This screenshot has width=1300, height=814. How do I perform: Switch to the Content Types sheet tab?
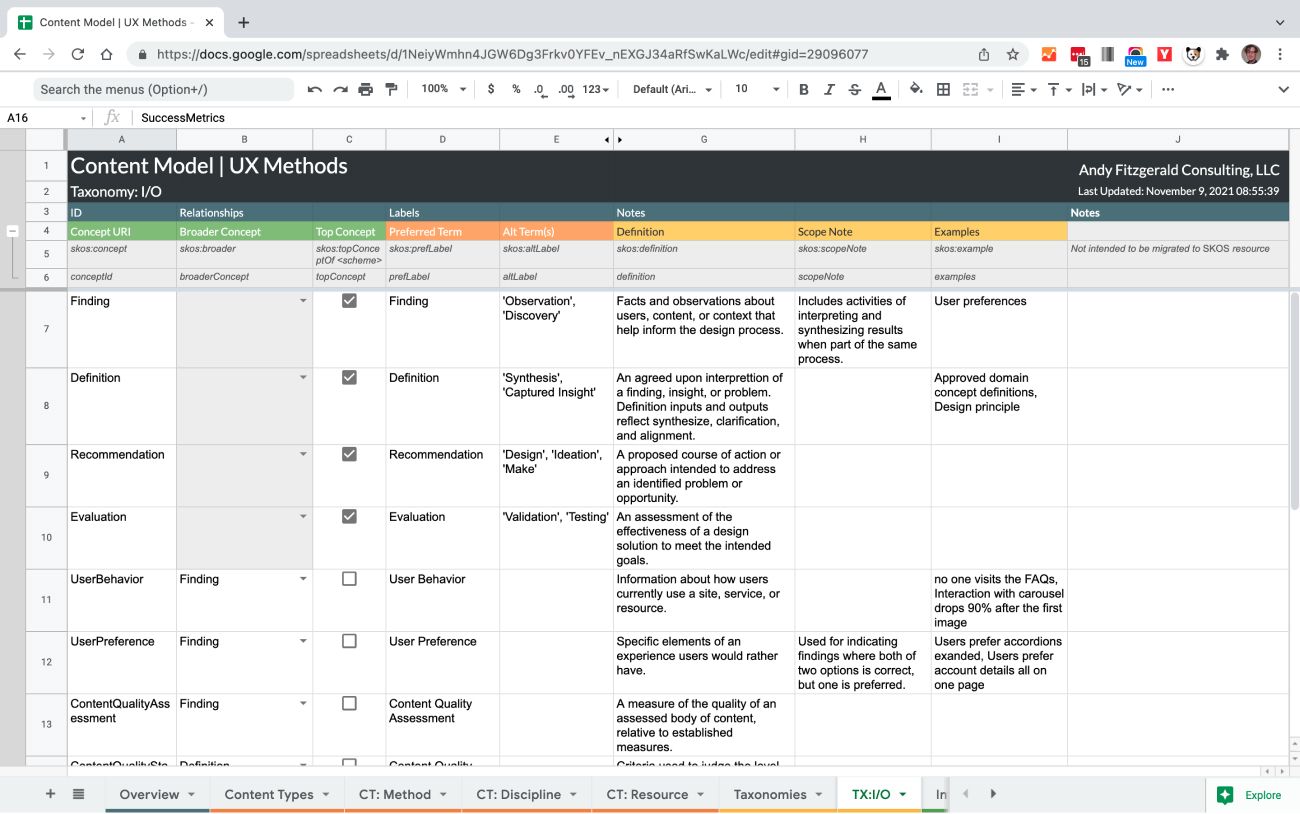tap(277, 795)
